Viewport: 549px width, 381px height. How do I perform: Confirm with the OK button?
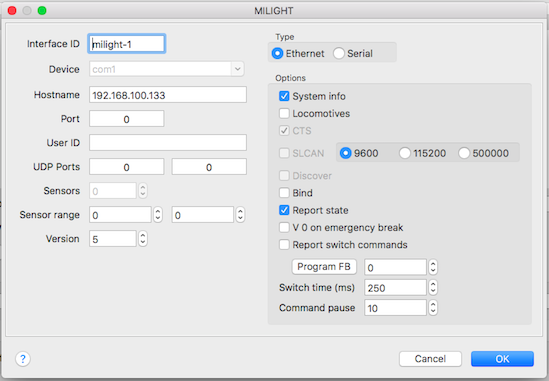pyautogui.click(x=502, y=359)
